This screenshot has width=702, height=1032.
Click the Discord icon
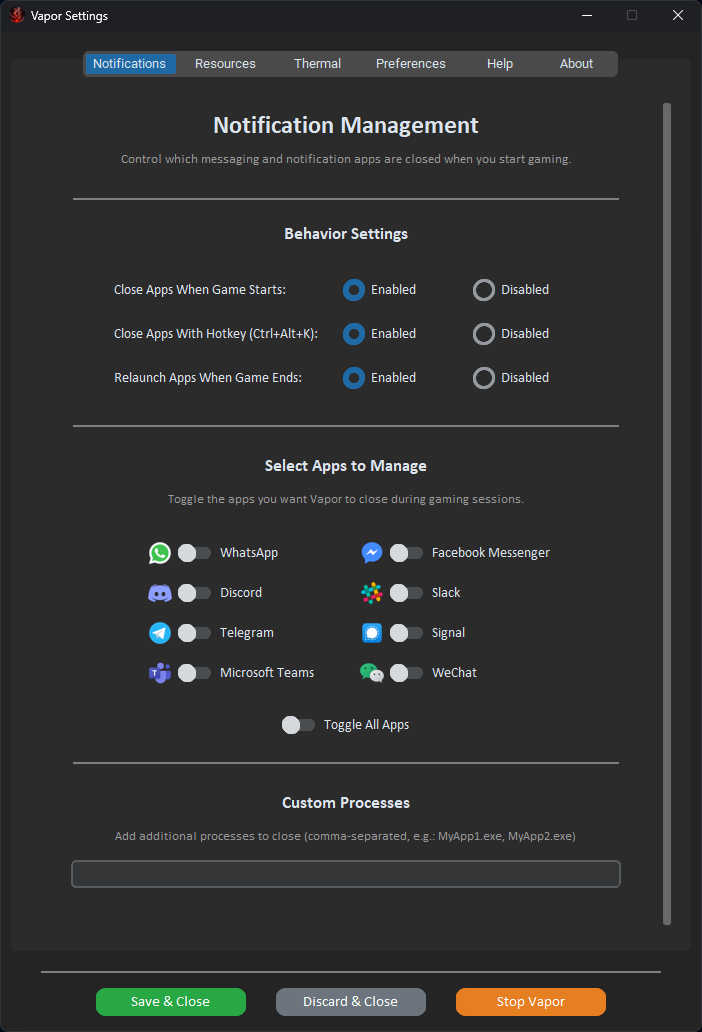point(159,592)
